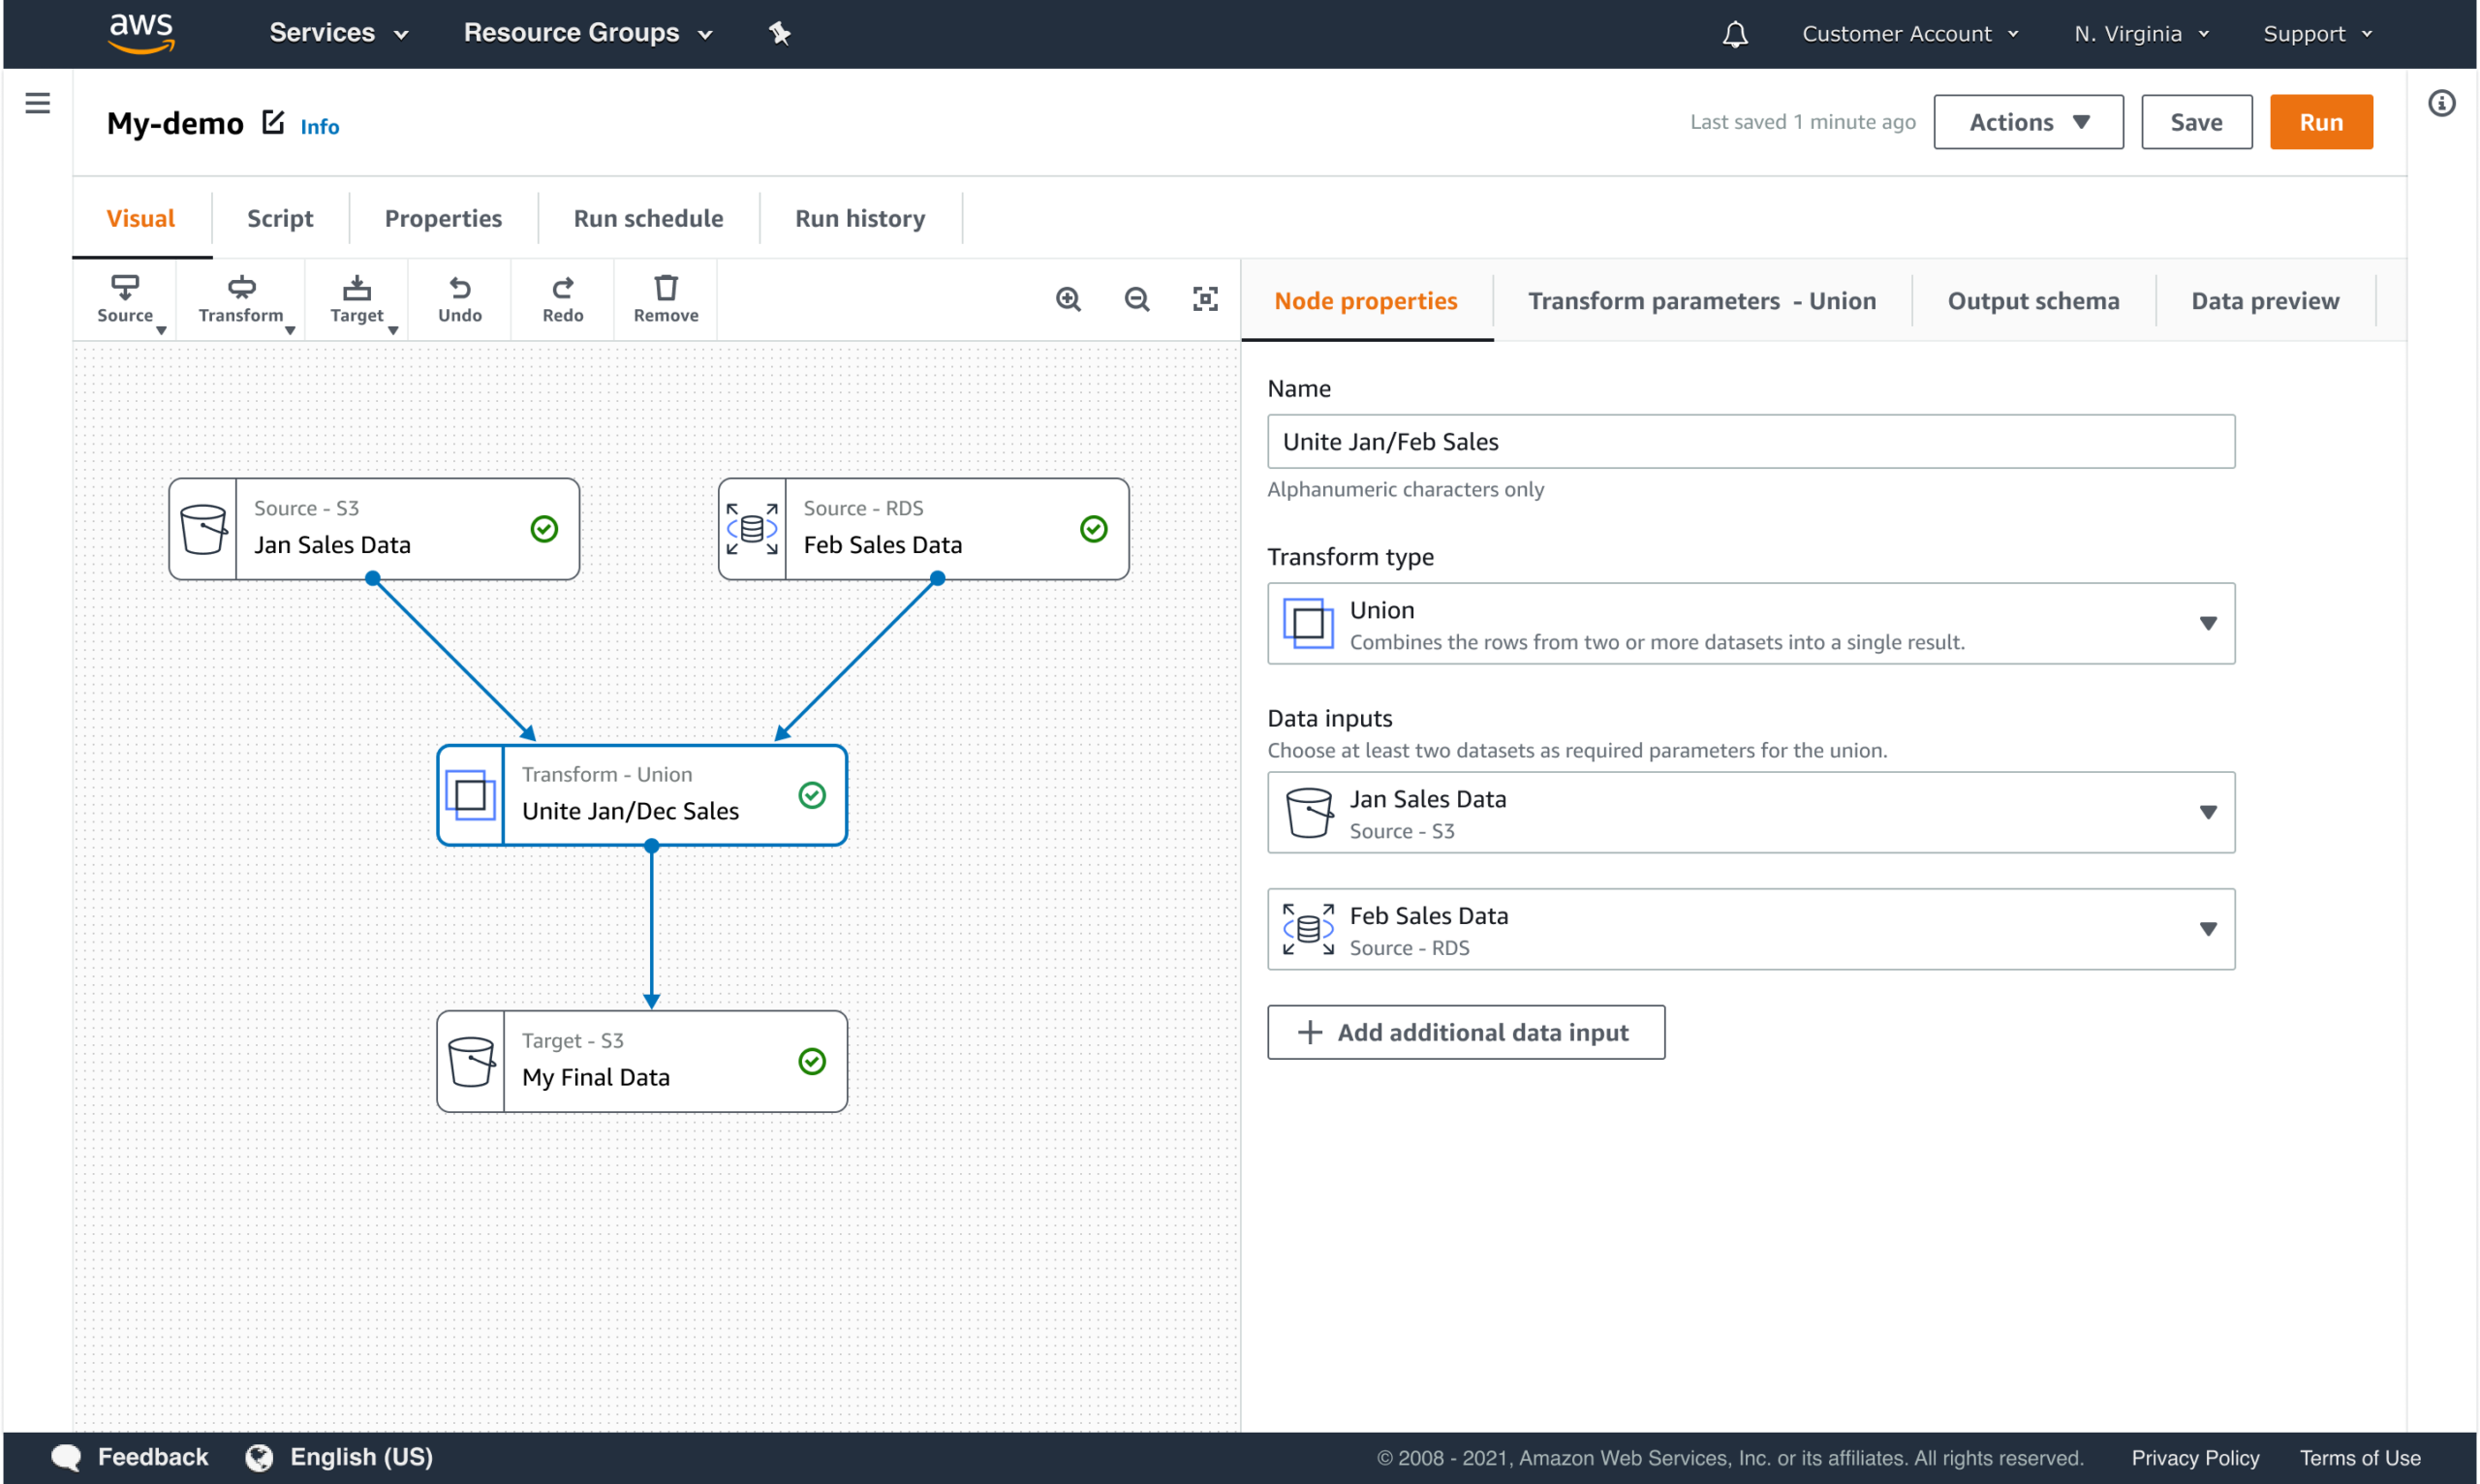Open the Actions dropdown button
Screen dimensions: 2480x1484
[x=2027, y=122]
